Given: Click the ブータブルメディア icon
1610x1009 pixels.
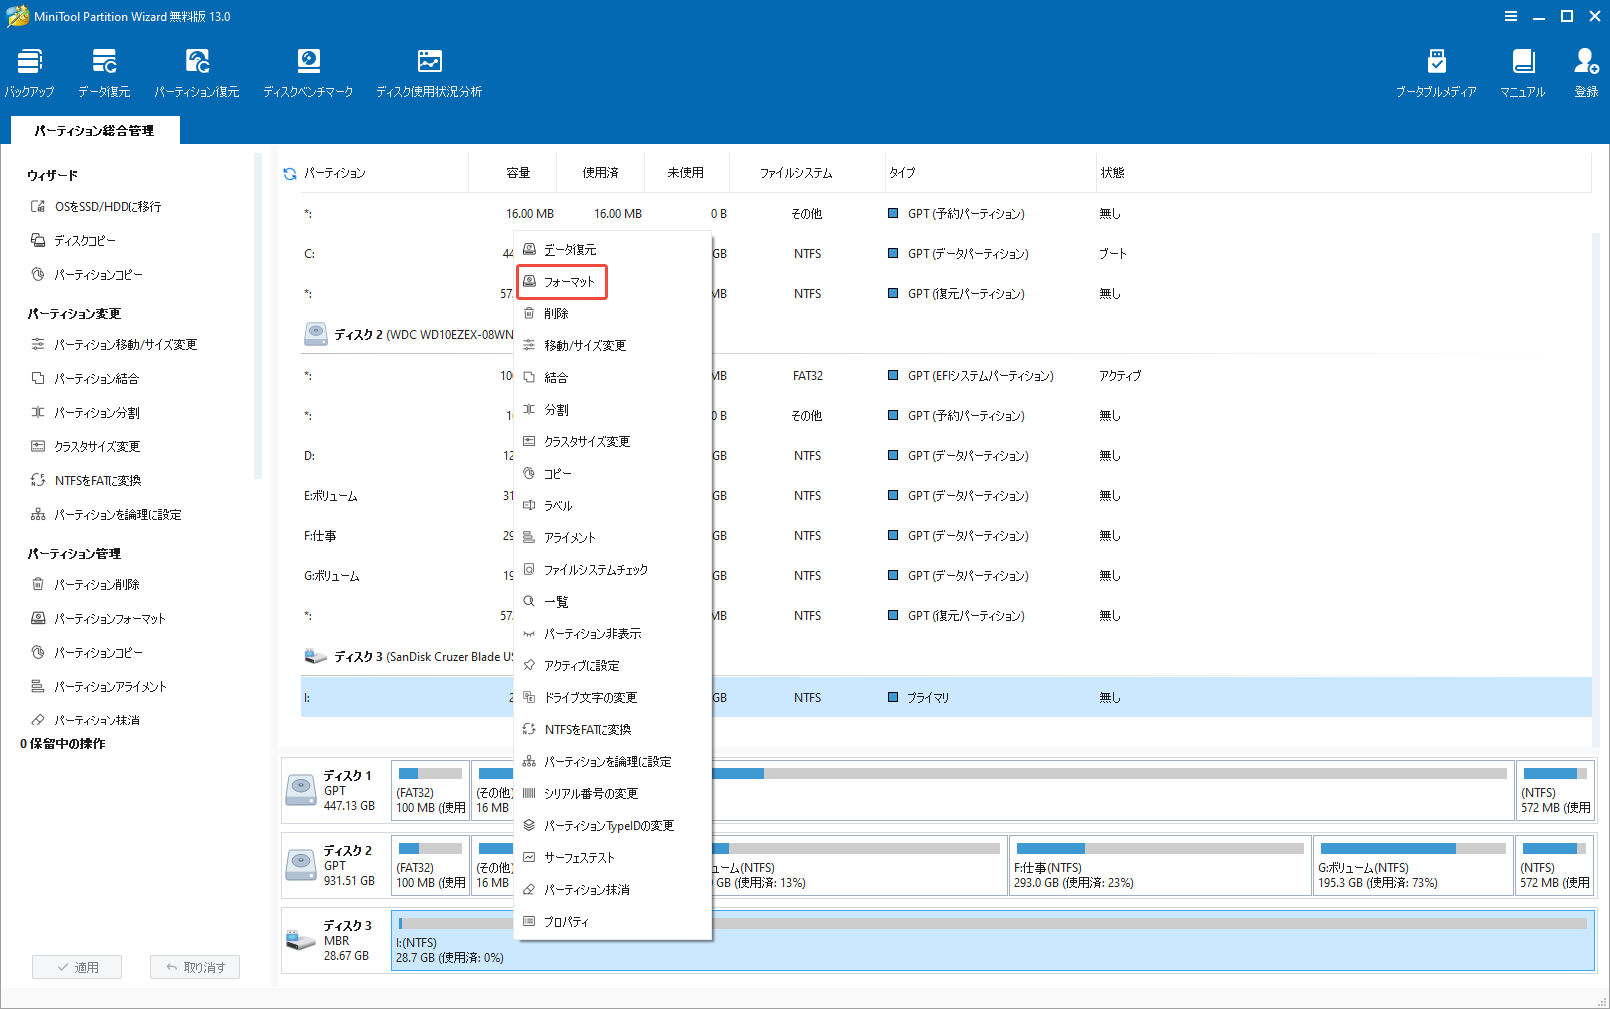Looking at the screenshot, I should pyautogui.click(x=1437, y=70).
